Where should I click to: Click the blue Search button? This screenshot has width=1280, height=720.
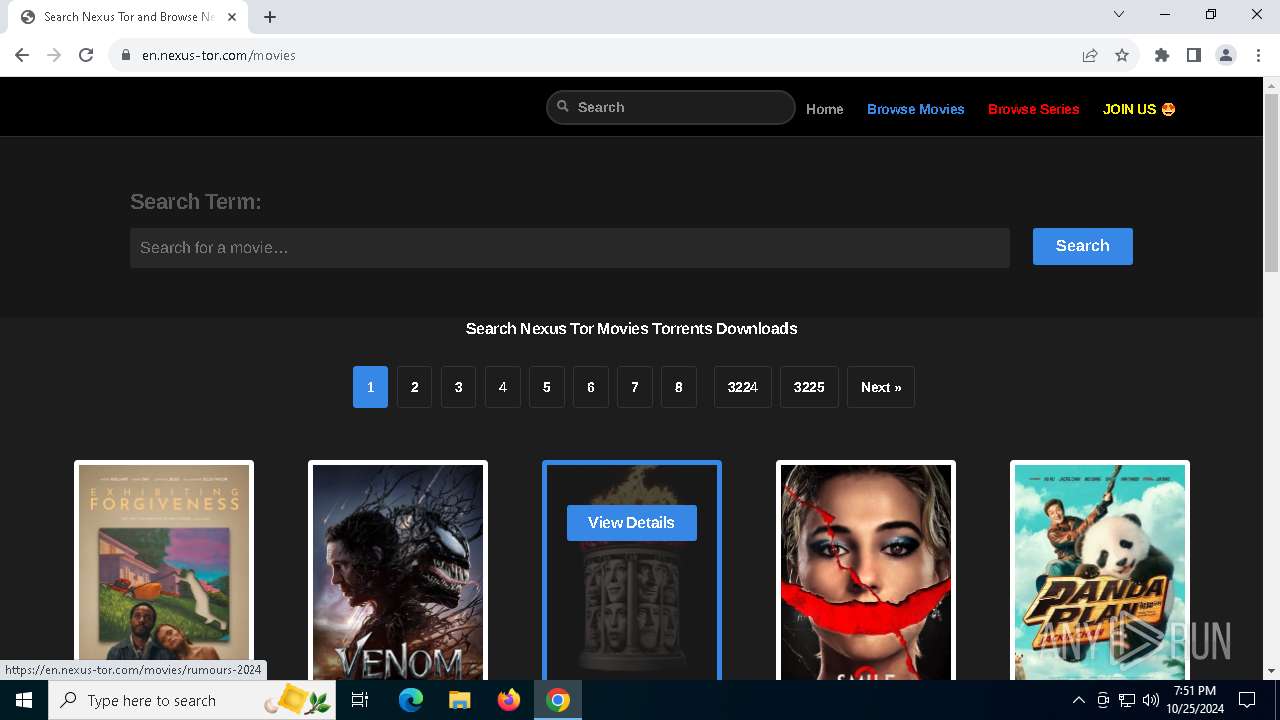tap(1082, 246)
